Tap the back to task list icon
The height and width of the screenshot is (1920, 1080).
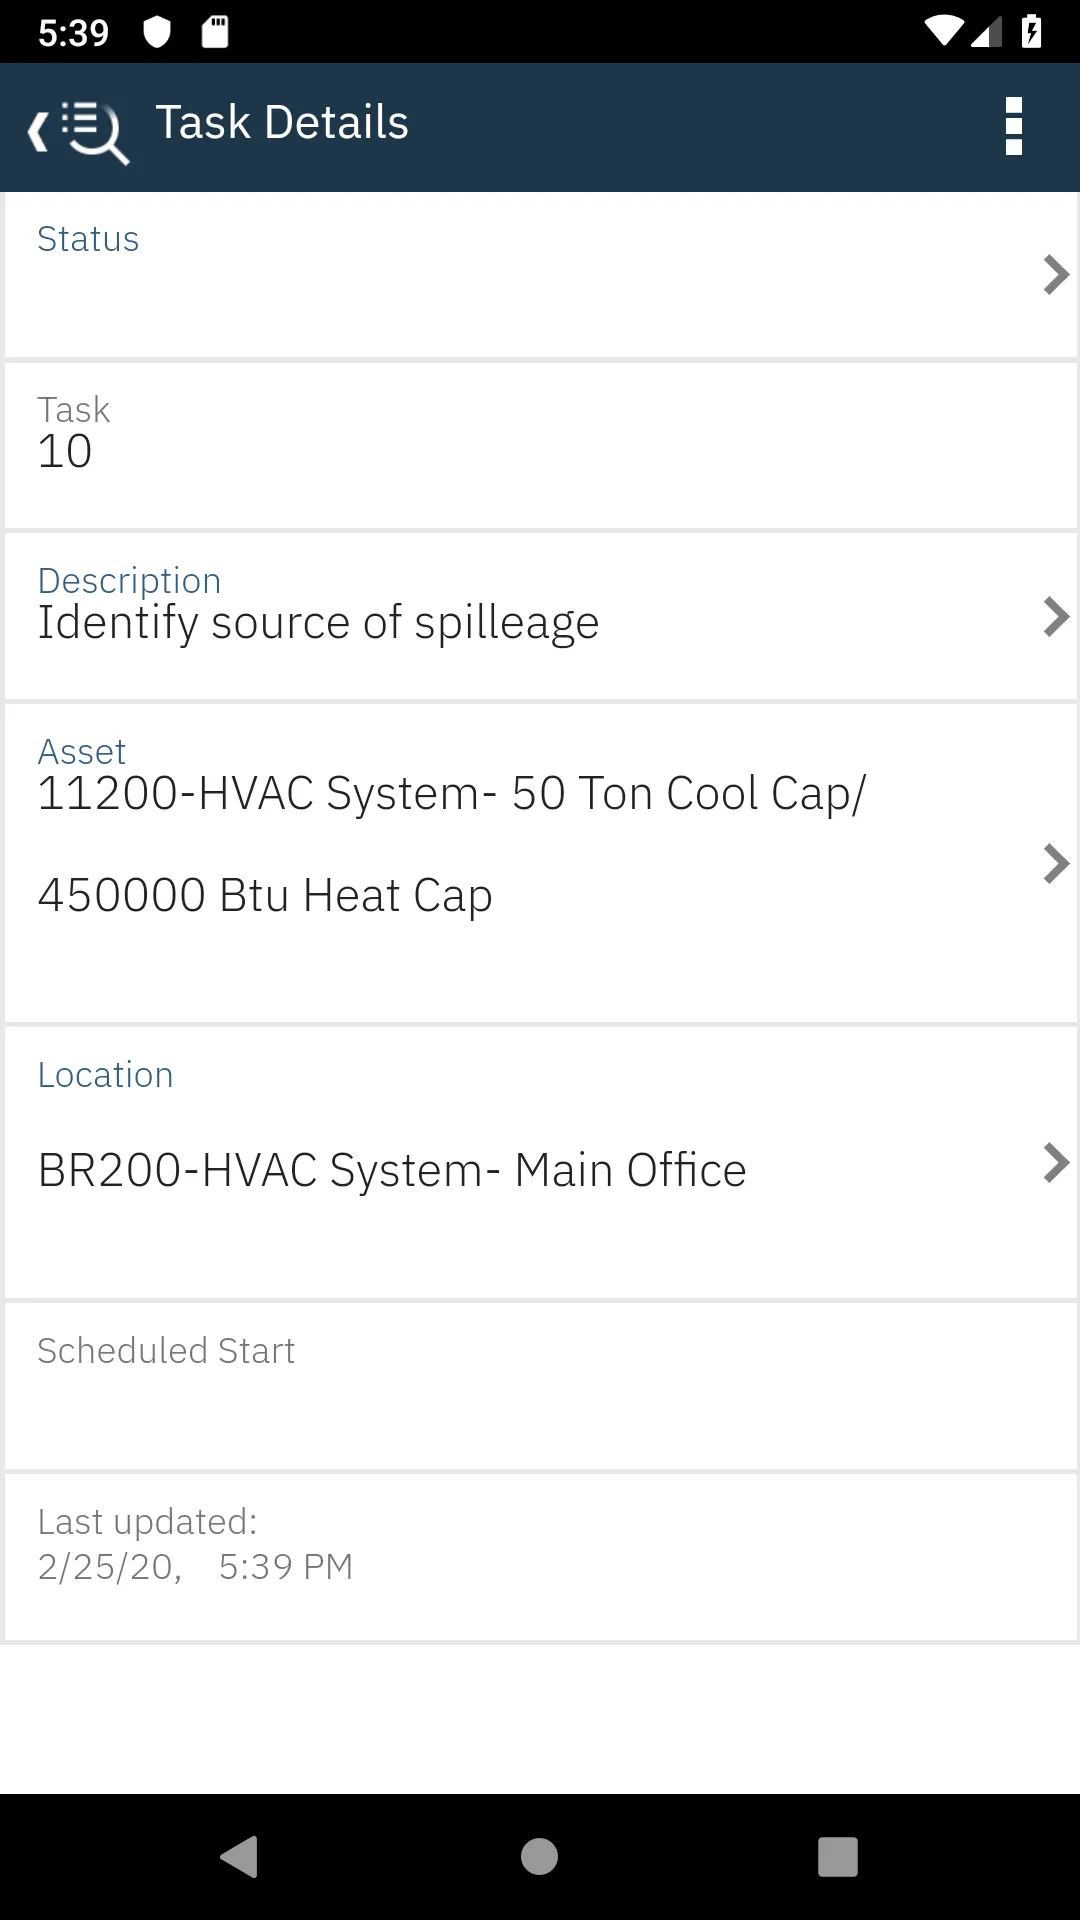(x=78, y=130)
